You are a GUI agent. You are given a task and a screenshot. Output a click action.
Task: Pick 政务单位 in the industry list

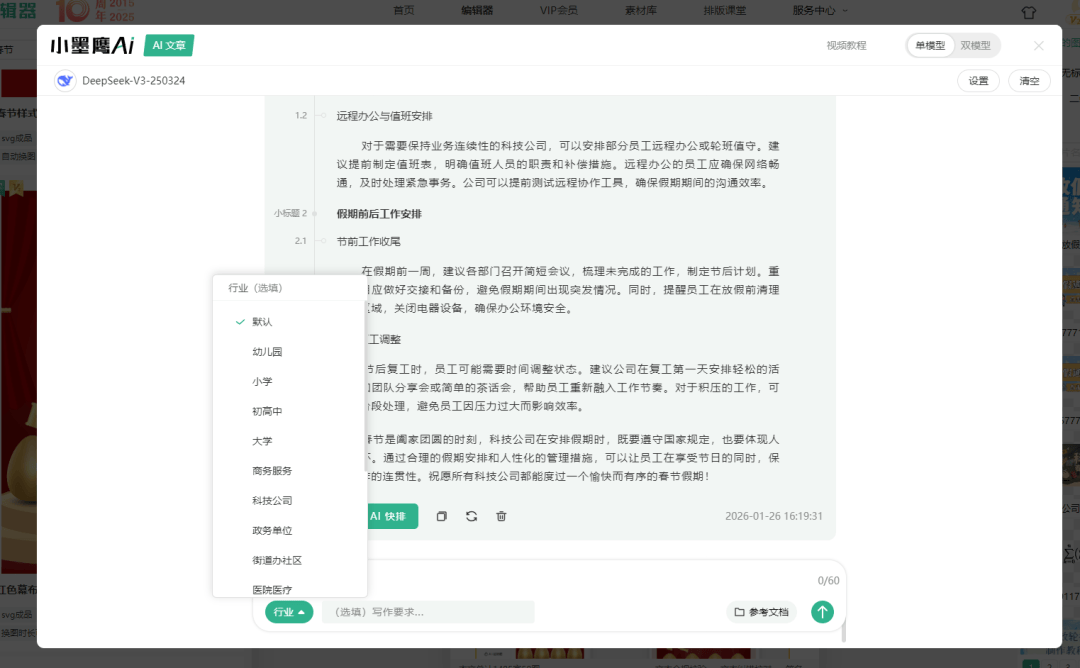point(272,530)
